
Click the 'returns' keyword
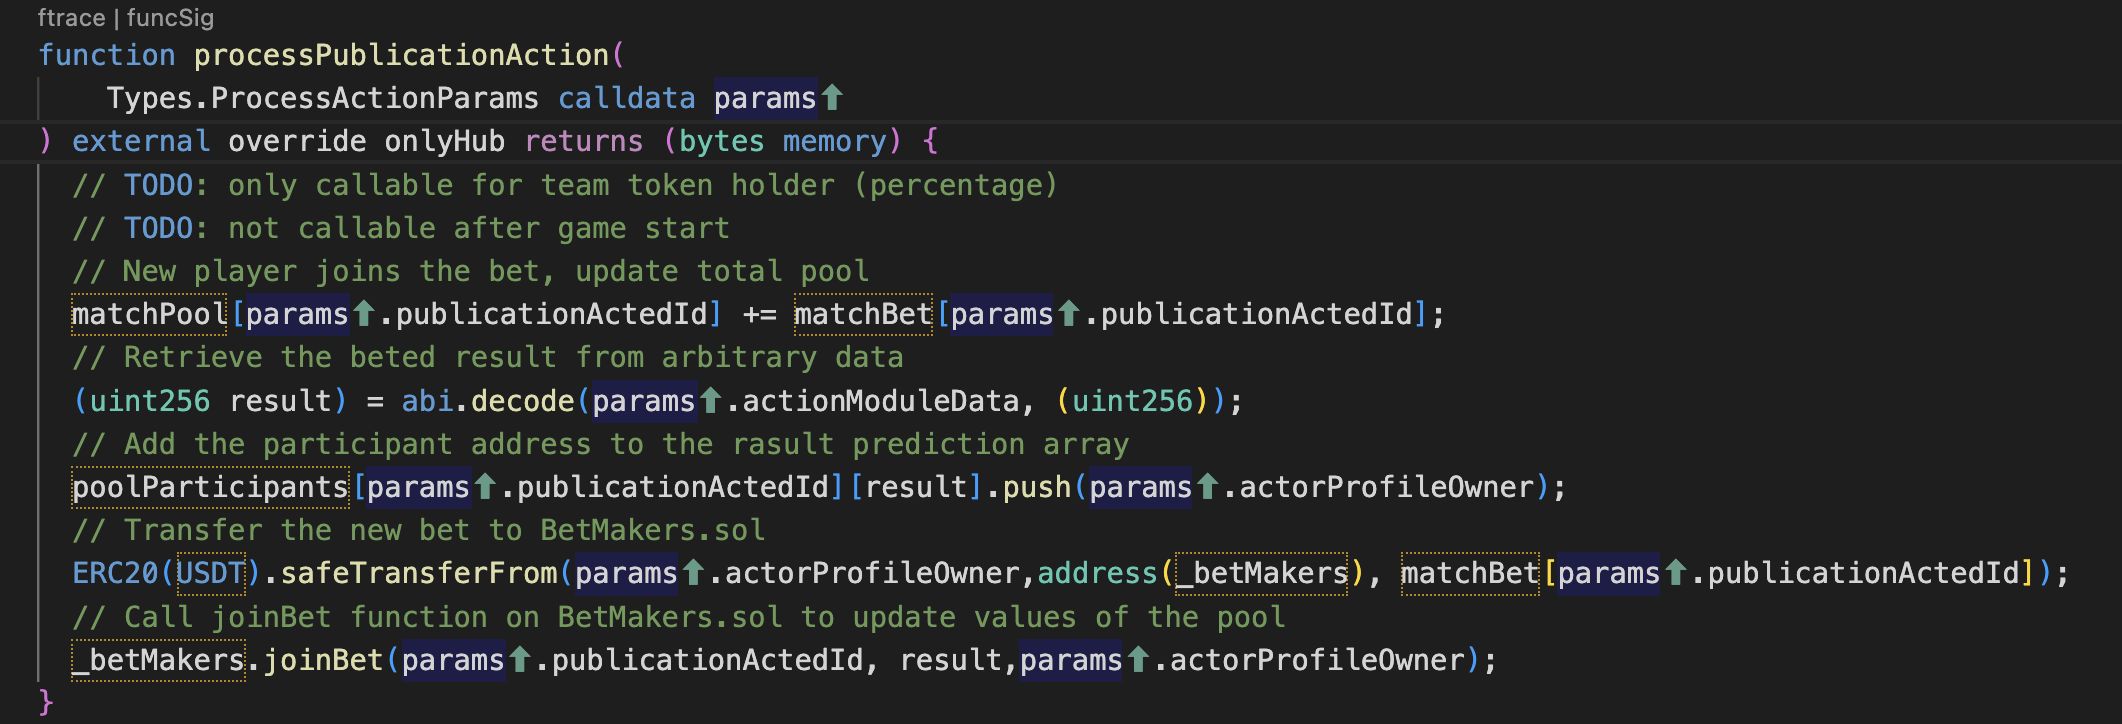click(583, 141)
